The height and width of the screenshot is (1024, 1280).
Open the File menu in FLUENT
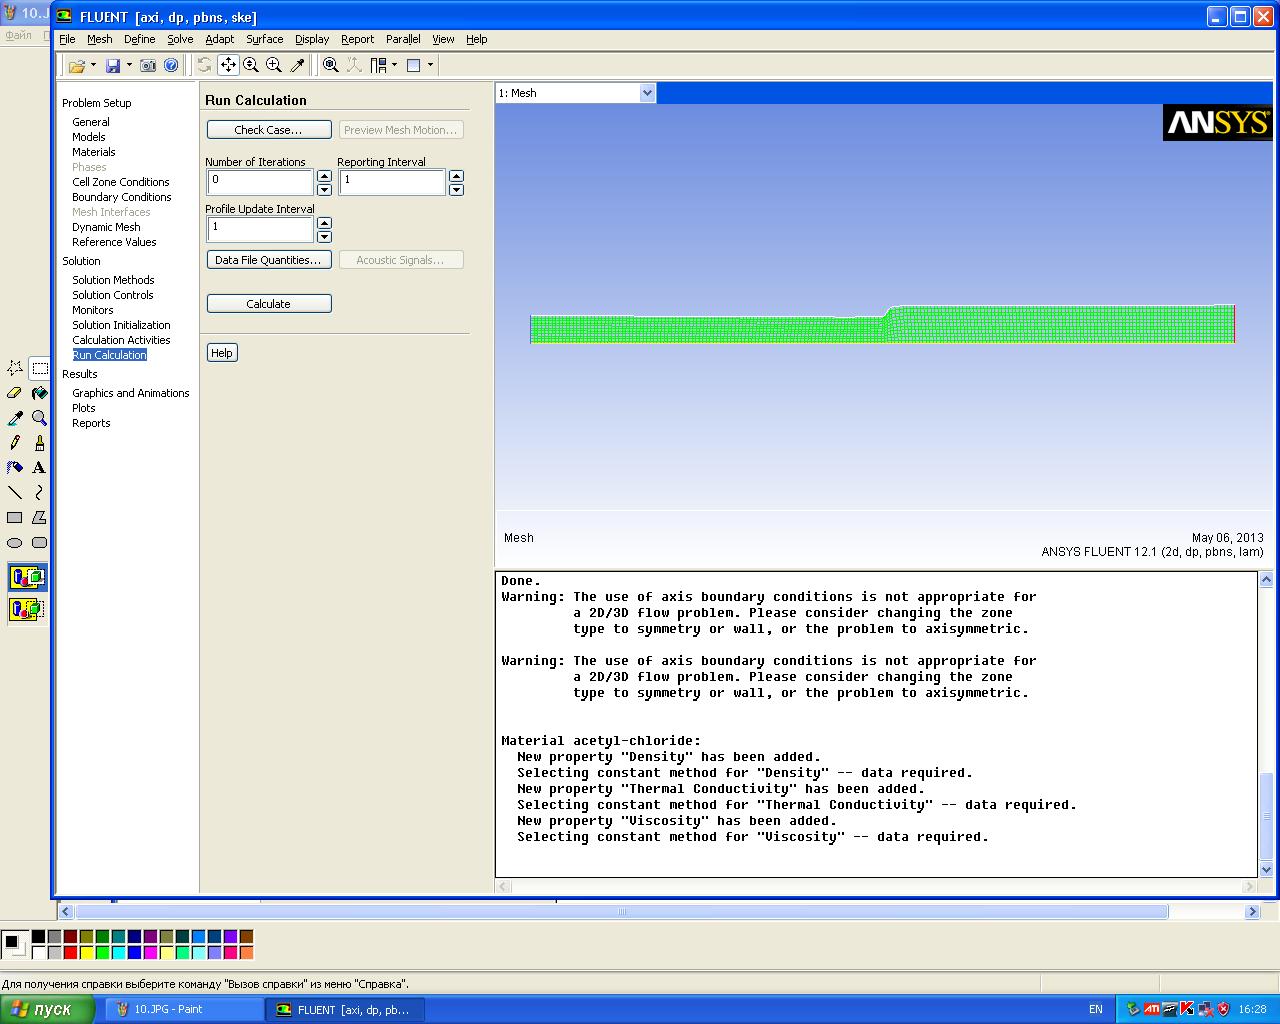(67, 39)
